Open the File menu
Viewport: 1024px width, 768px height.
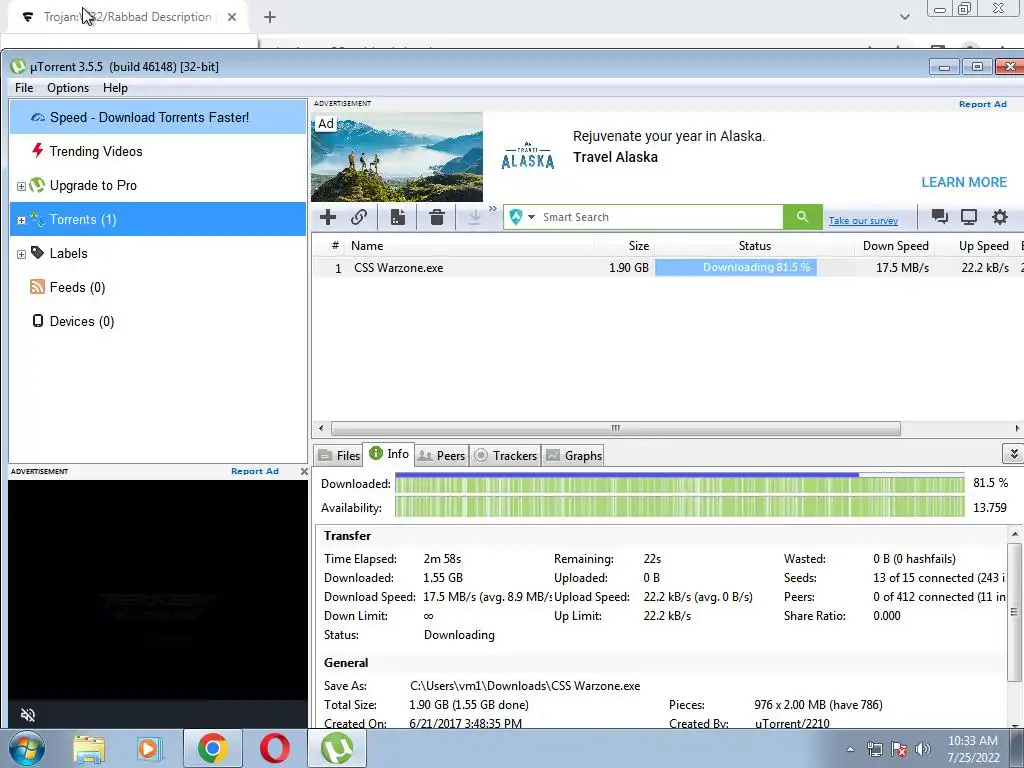point(24,88)
